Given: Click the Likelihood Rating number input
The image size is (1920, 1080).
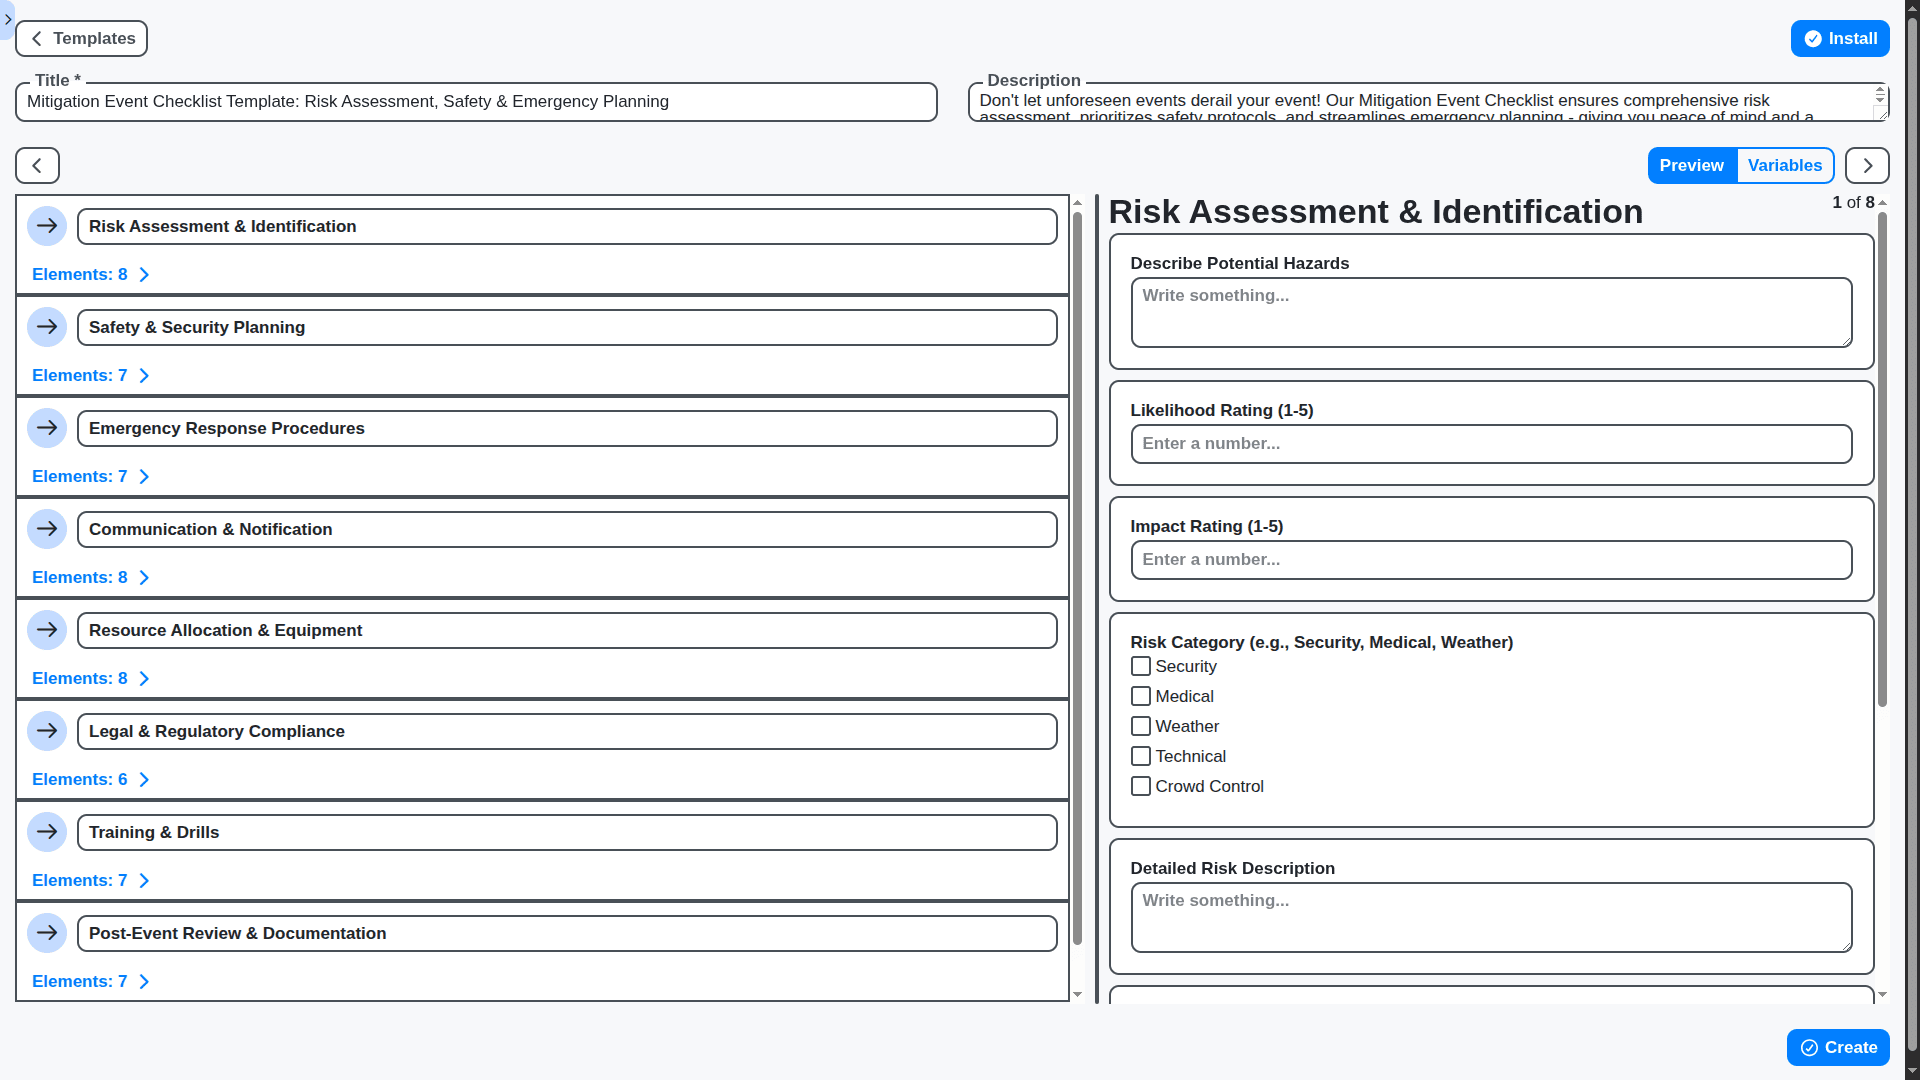Looking at the screenshot, I should click(x=1490, y=443).
